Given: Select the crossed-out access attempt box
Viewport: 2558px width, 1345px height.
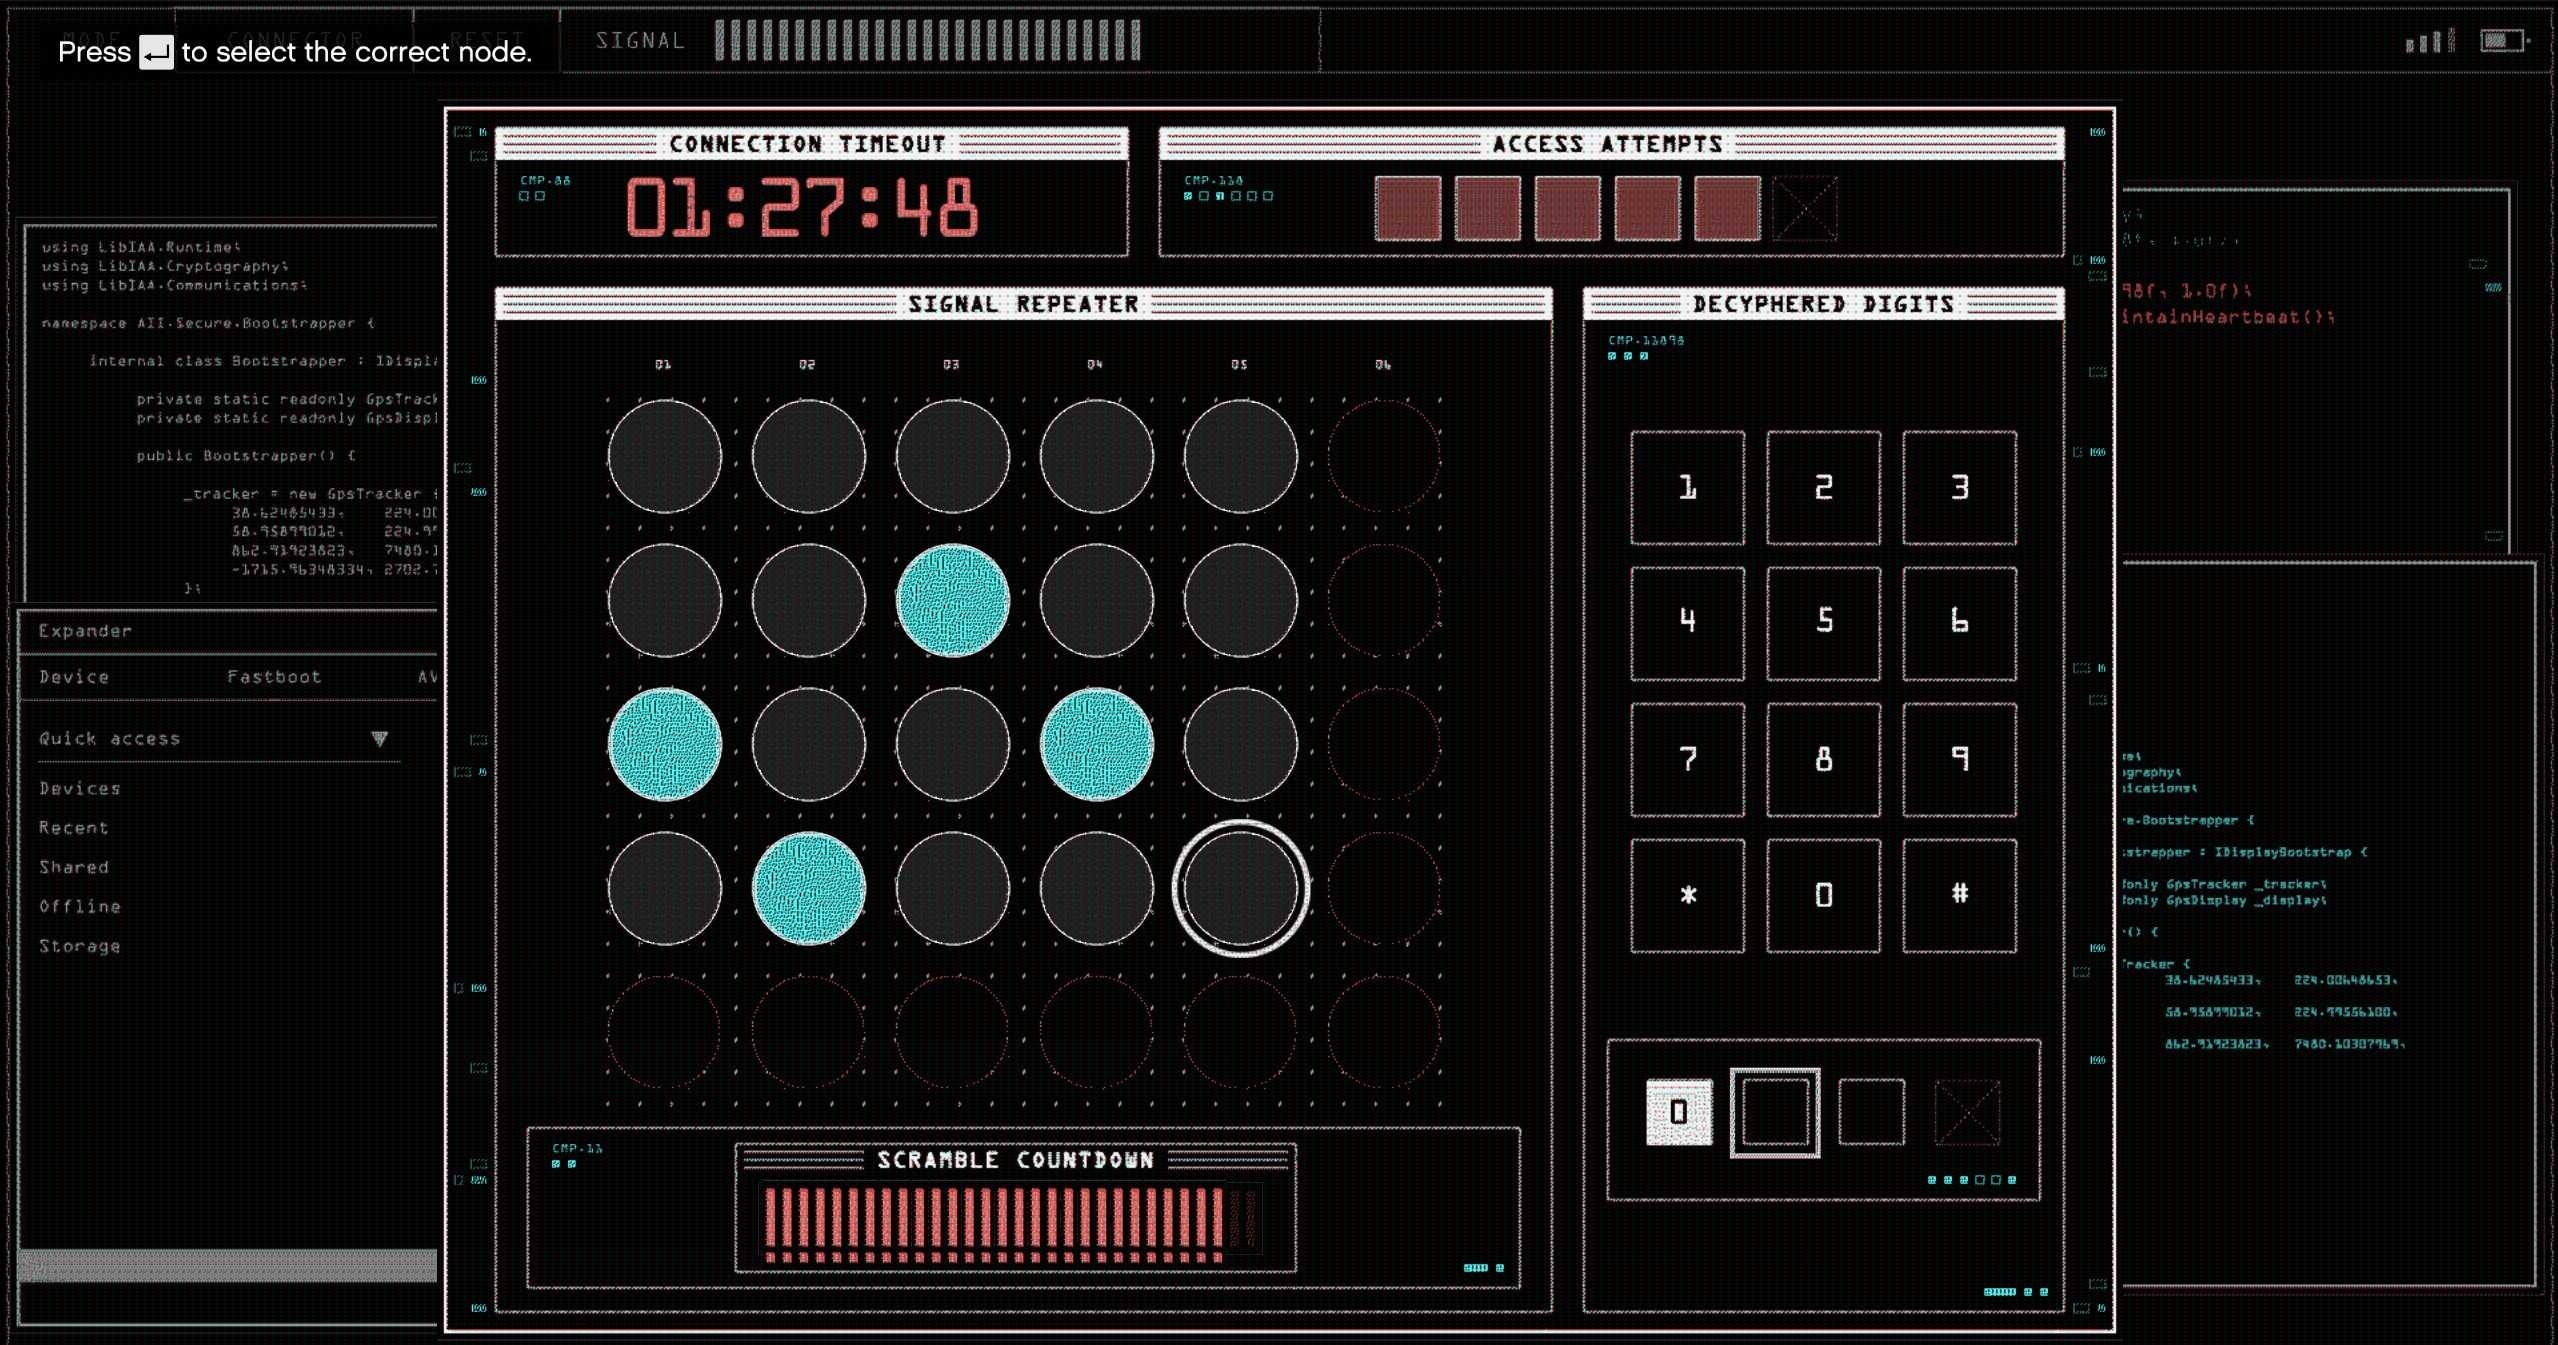Looking at the screenshot, I should (1805, 208).
